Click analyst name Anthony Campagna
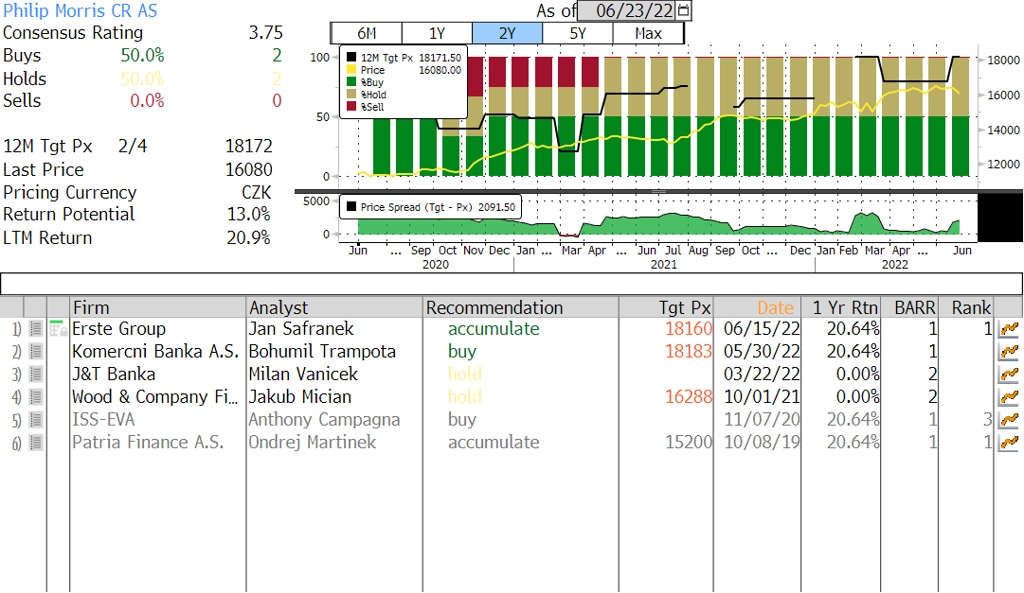 (x=324, y=420)
